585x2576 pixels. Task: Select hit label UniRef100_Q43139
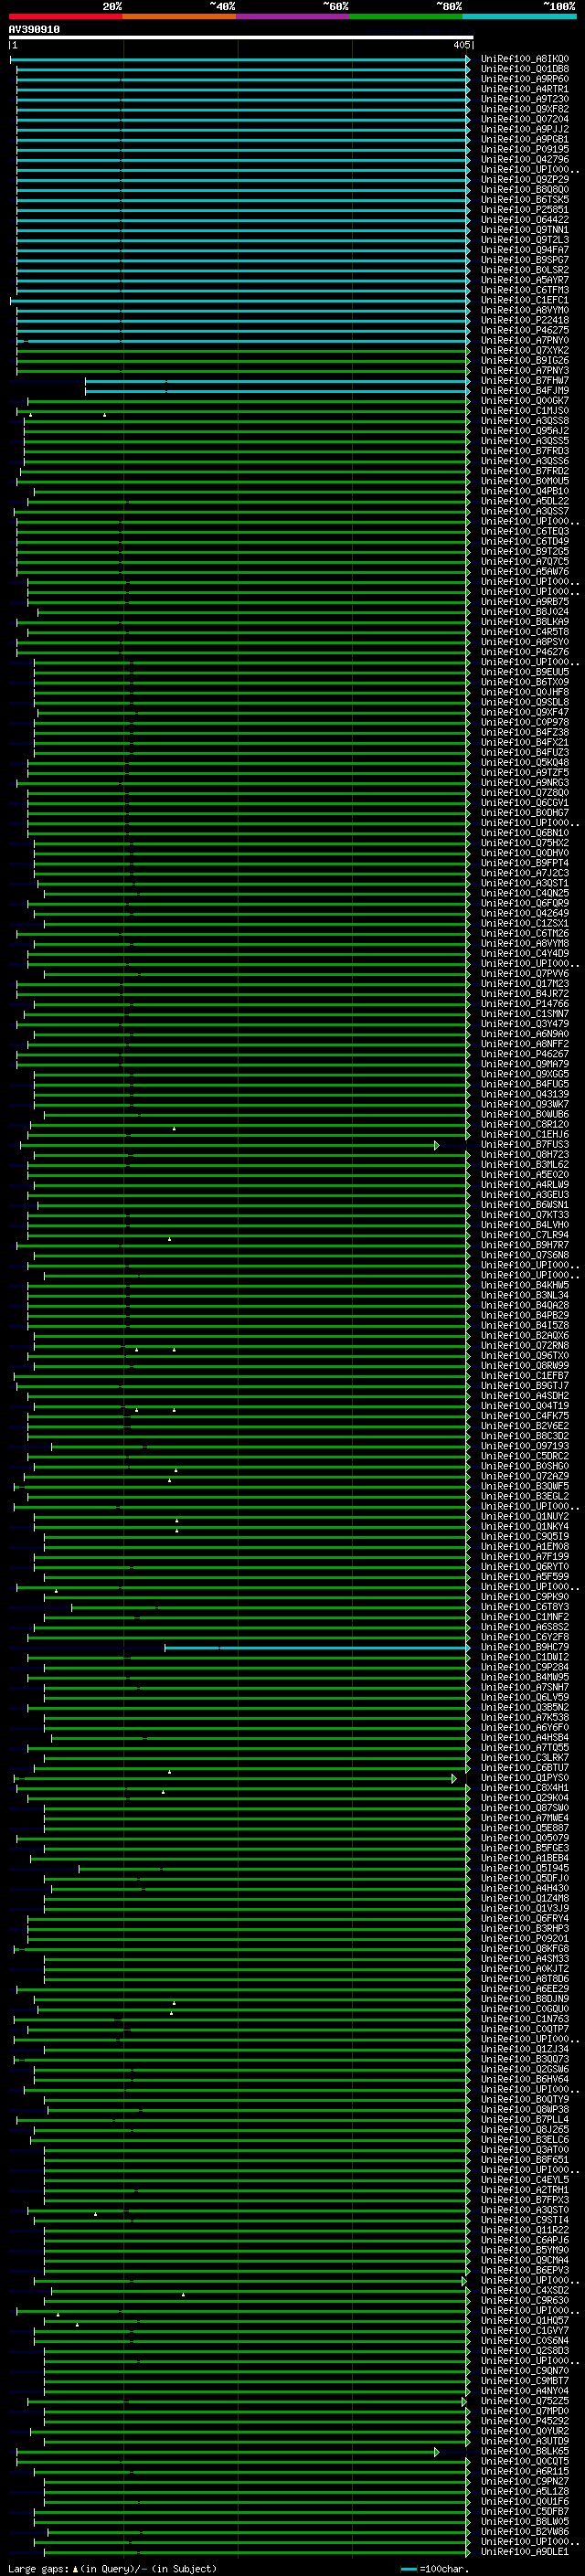point(525,1094)
